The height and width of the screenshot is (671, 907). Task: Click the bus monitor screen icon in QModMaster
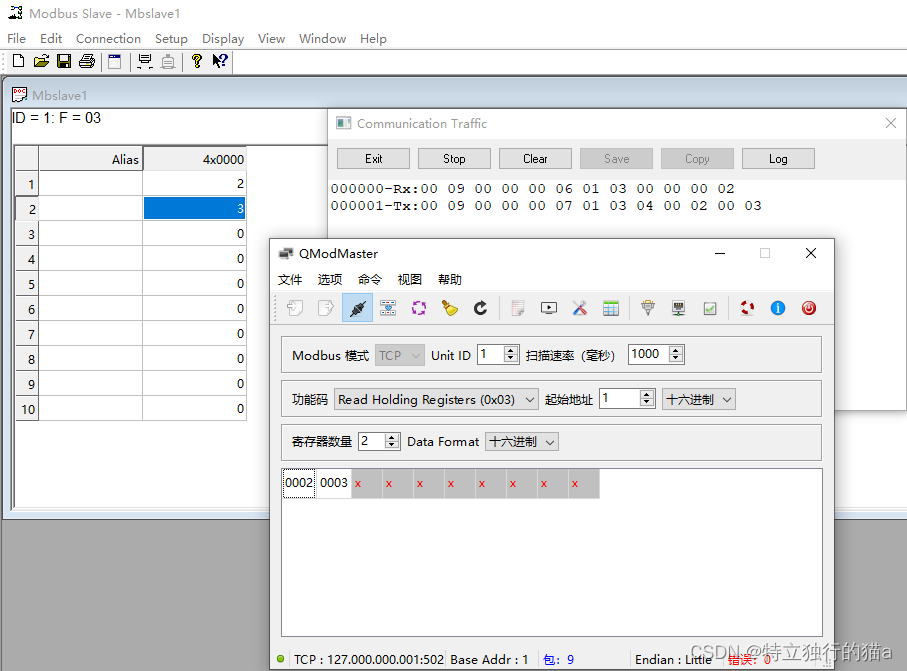pos(548,308)
